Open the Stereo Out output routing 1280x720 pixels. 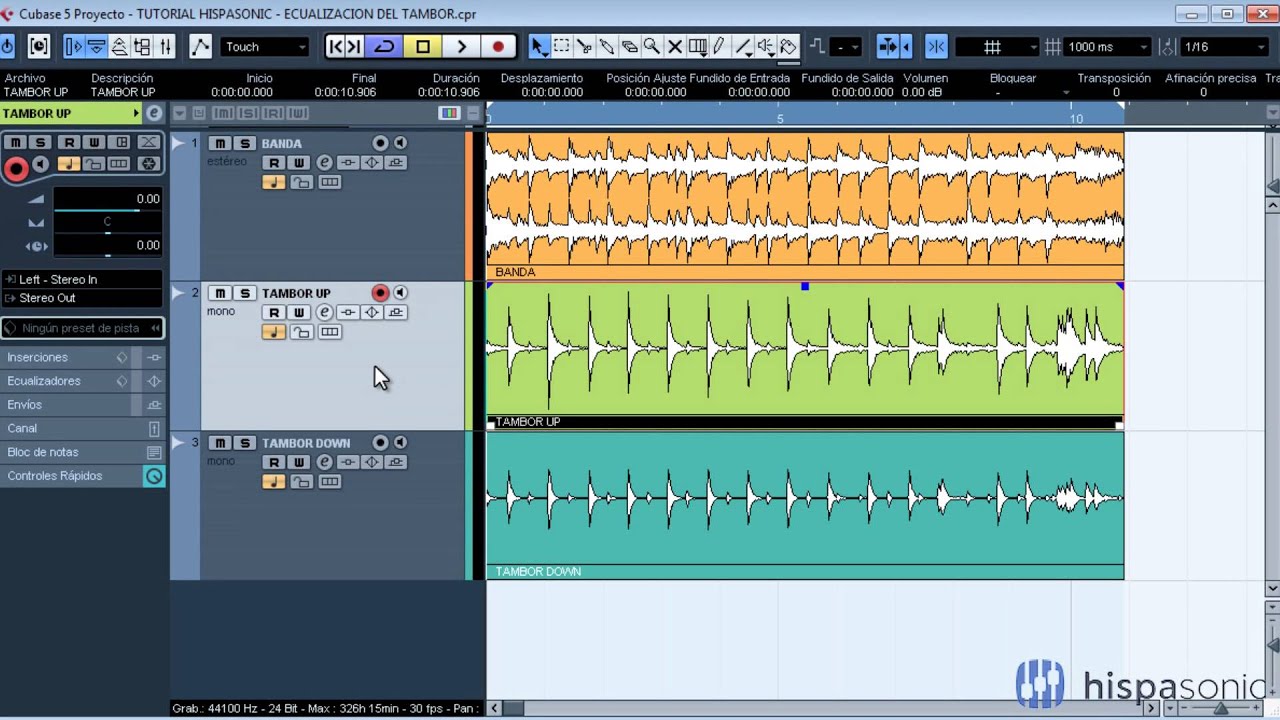[x=82, y=298]
